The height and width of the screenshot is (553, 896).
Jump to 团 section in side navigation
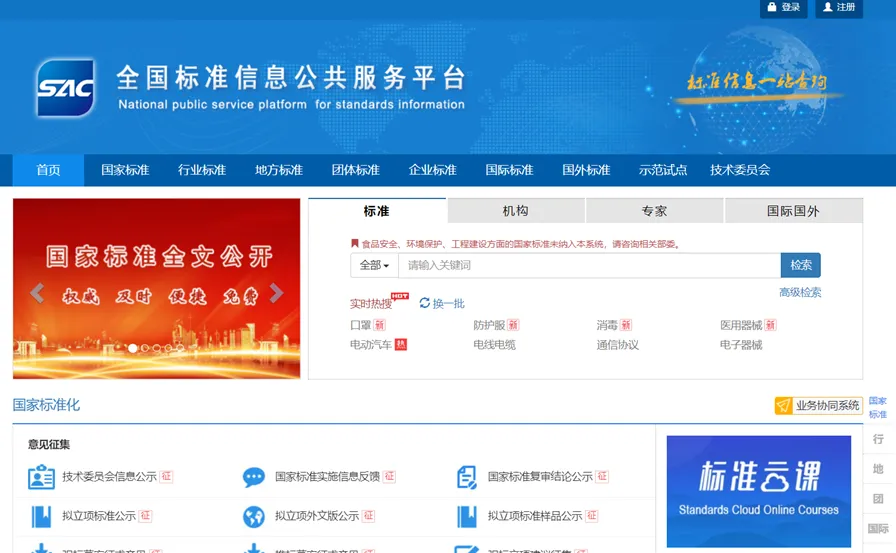point(878,499)
